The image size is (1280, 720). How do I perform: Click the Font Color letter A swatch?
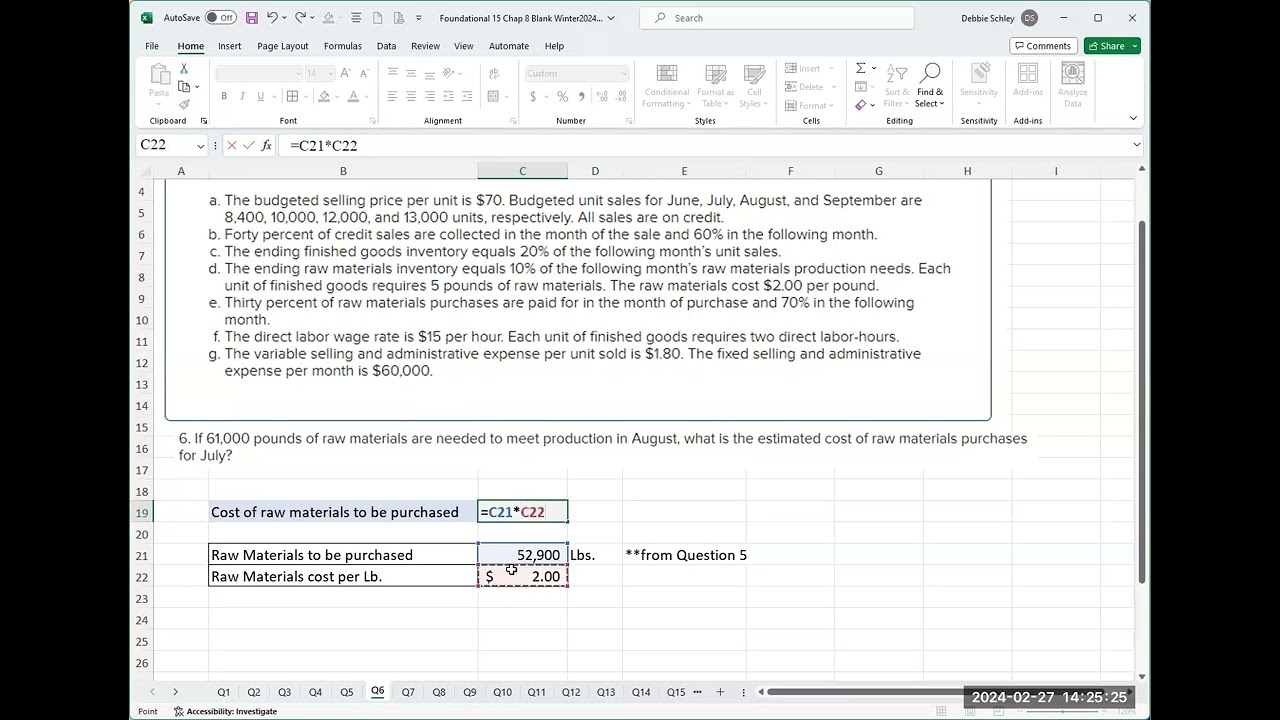353,96
